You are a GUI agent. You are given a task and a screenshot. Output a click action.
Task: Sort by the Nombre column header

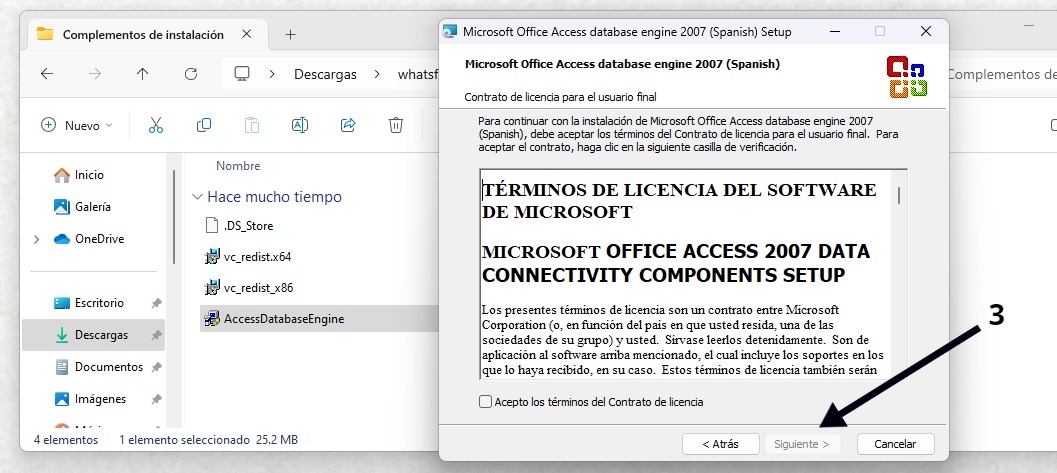tap(238, 166)
